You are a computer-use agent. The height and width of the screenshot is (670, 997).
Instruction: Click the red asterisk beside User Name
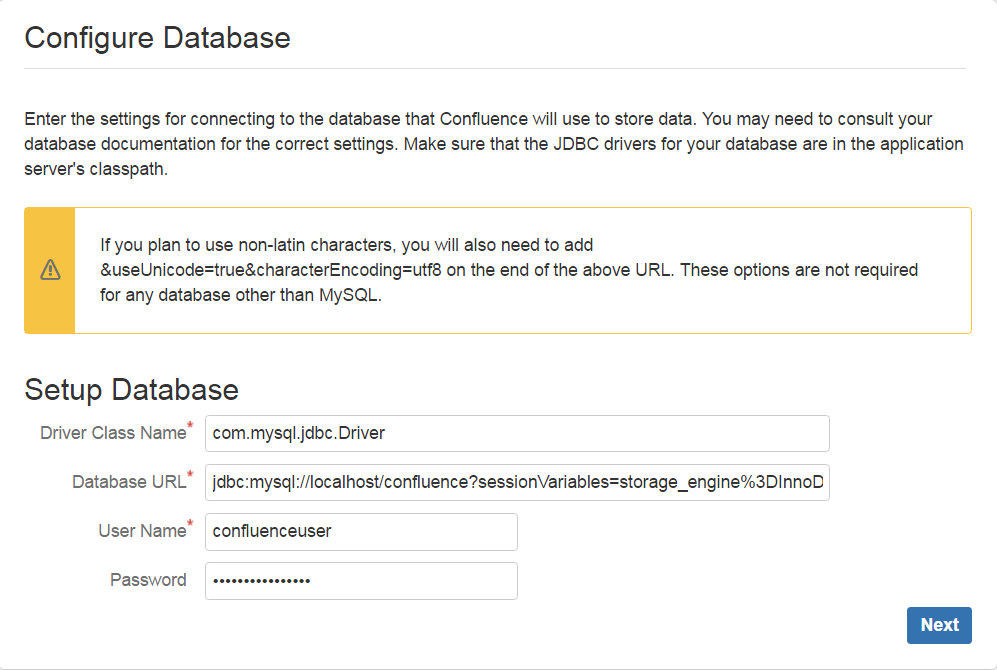pyautogui.click(x=191, y=525)
